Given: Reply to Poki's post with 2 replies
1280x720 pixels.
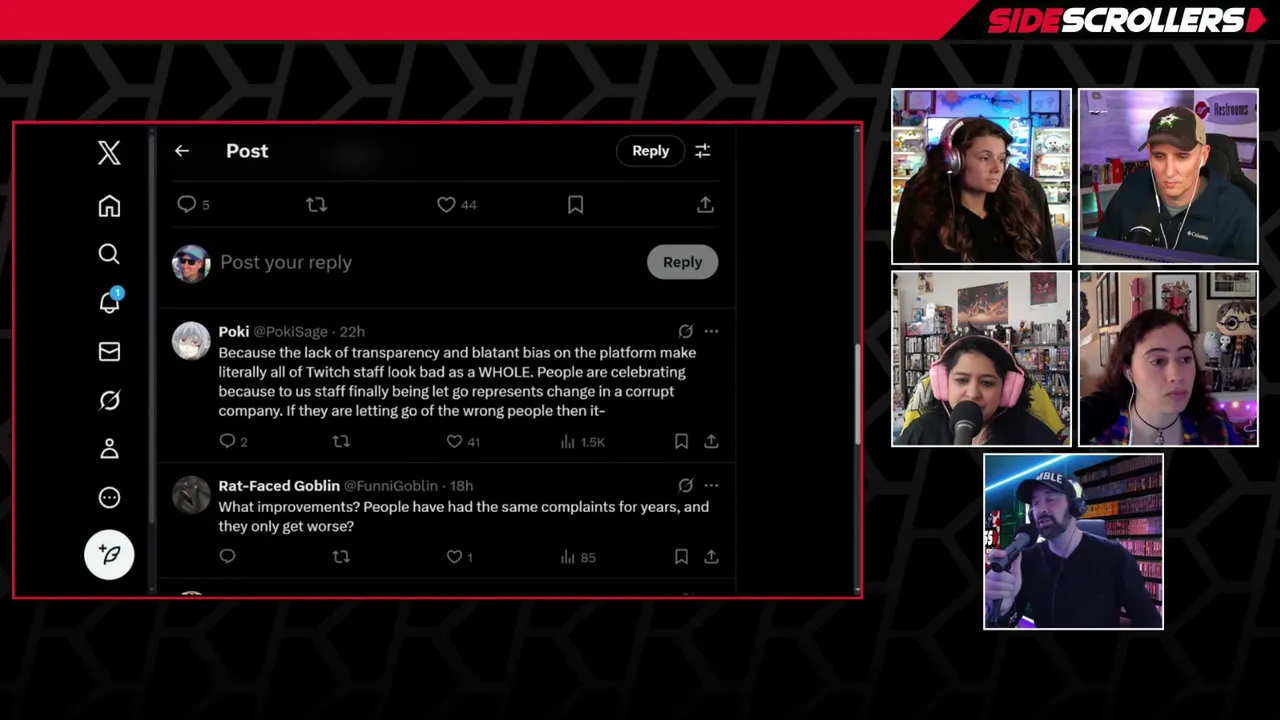Looking at the screenshot, I should [x=233, y=441].
